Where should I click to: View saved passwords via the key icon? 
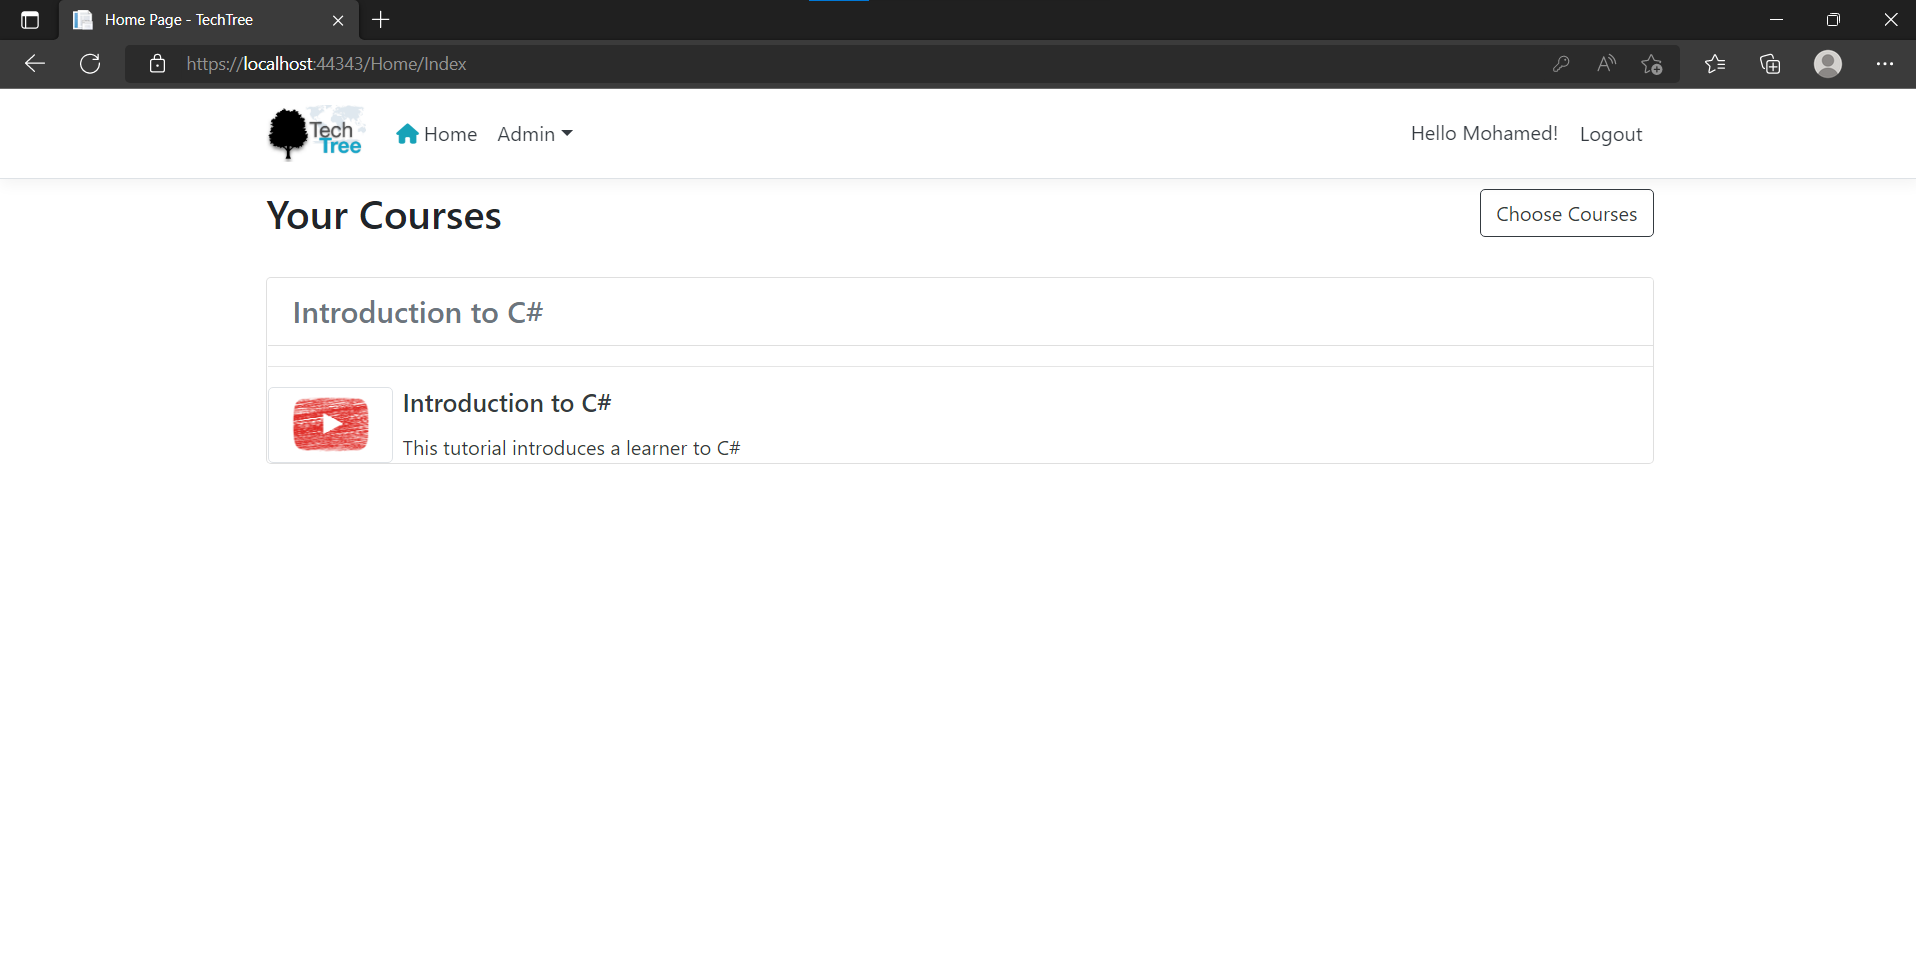click(x=1561, y=63)
